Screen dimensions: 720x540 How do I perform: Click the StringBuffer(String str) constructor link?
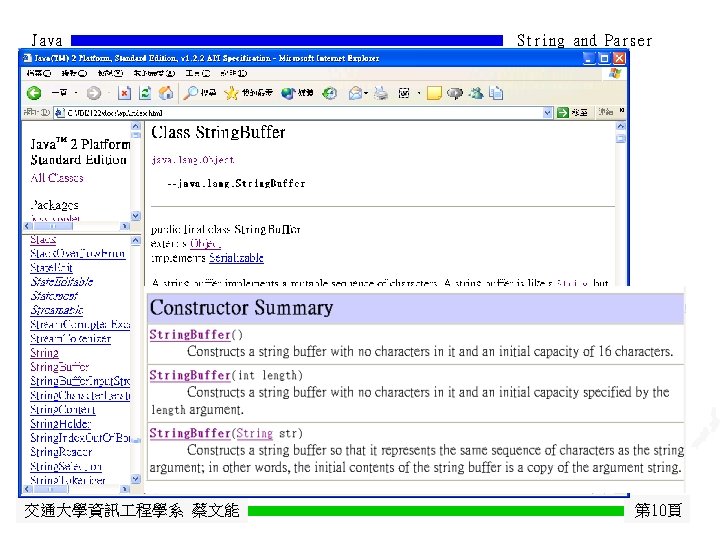tap(190, 433)
